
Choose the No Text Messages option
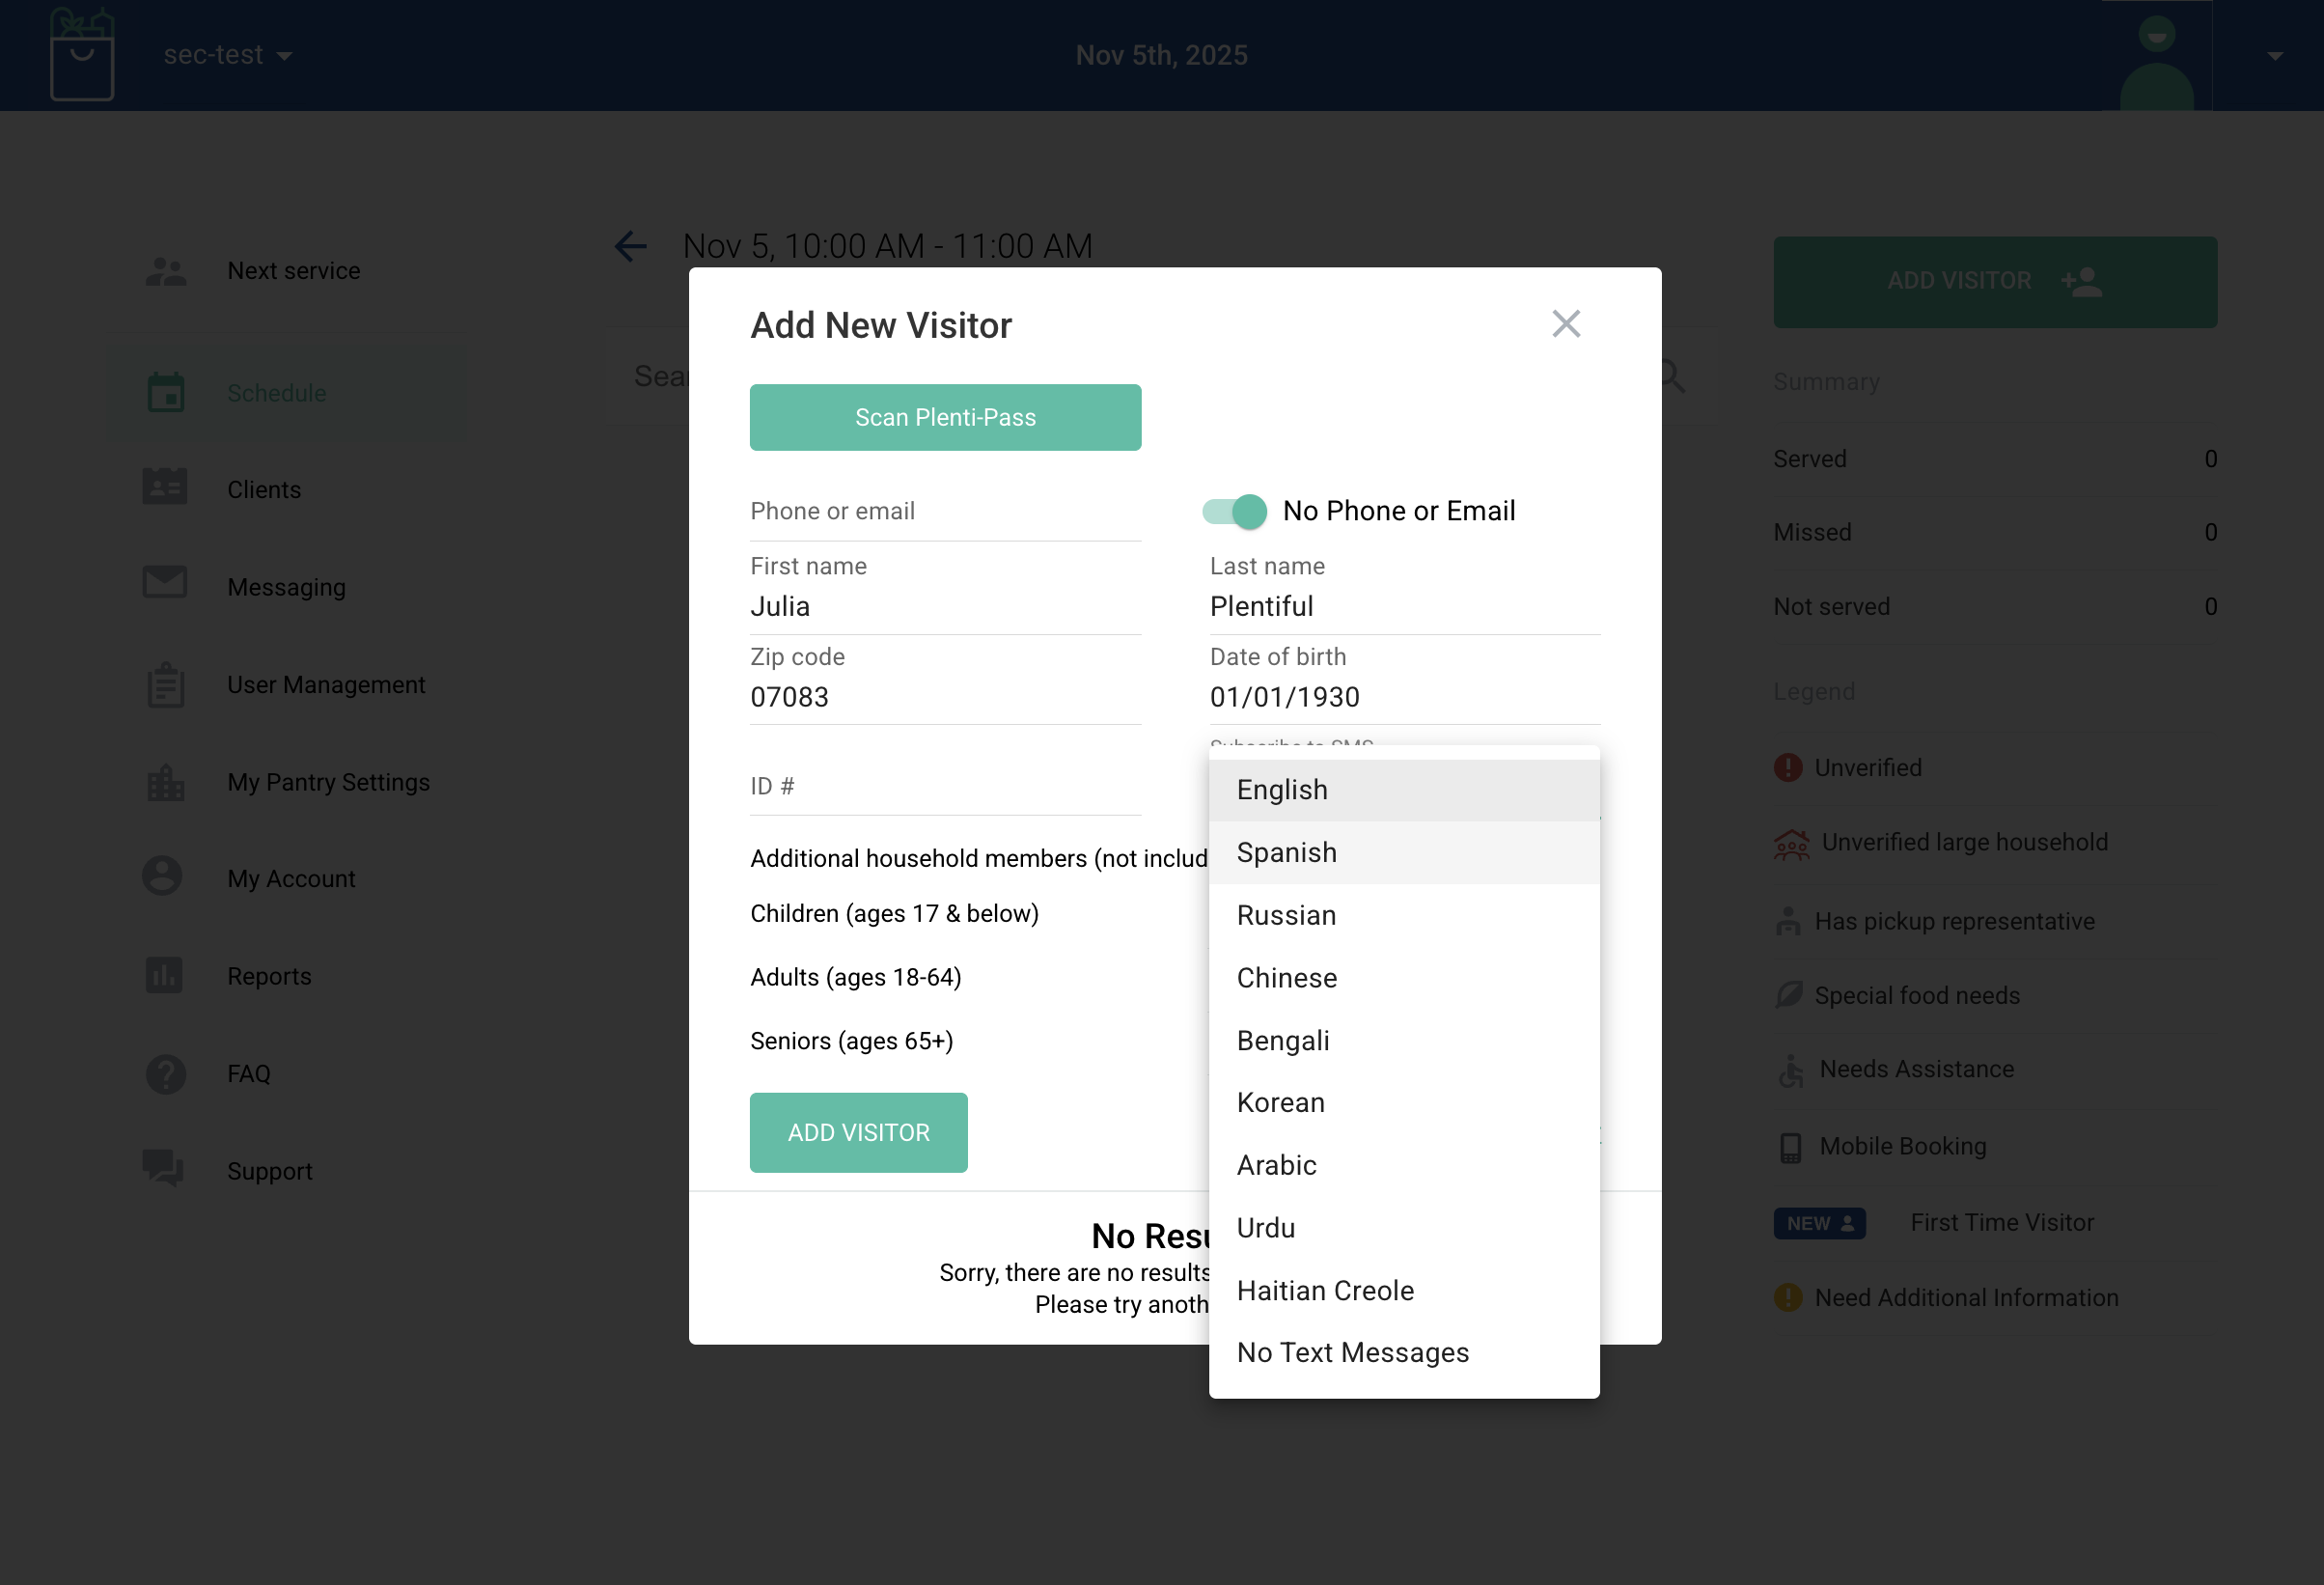tap(1404, 1353)
